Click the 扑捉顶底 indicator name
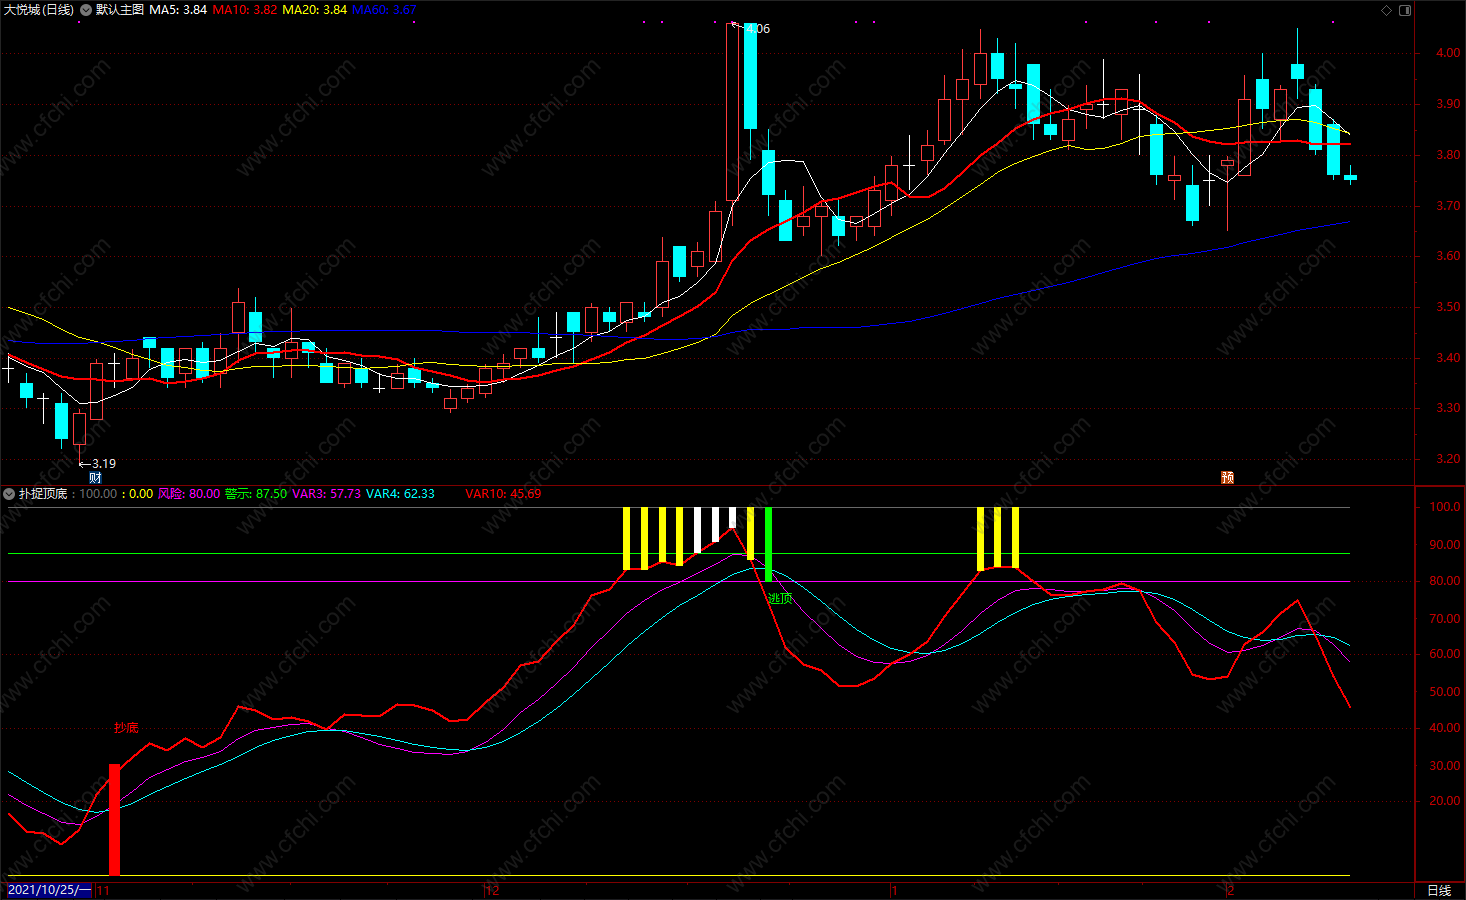 (43, 494)
